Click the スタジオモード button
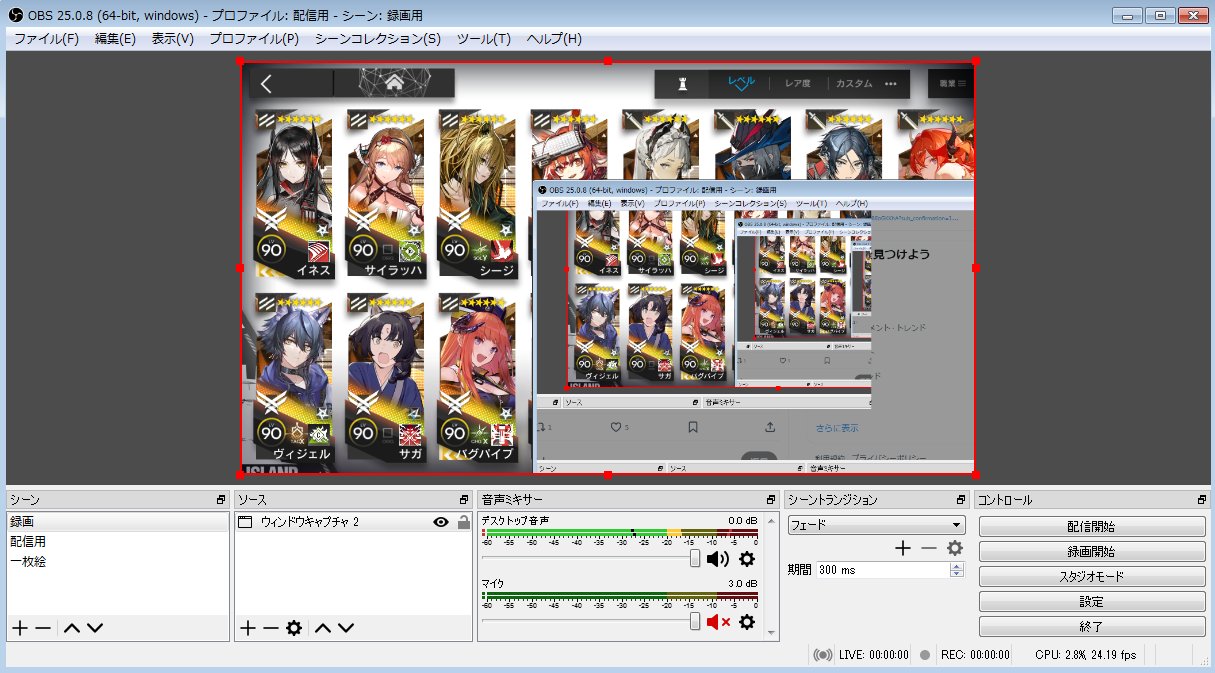Screen dimensions: 1215x673 [1092, 577]
